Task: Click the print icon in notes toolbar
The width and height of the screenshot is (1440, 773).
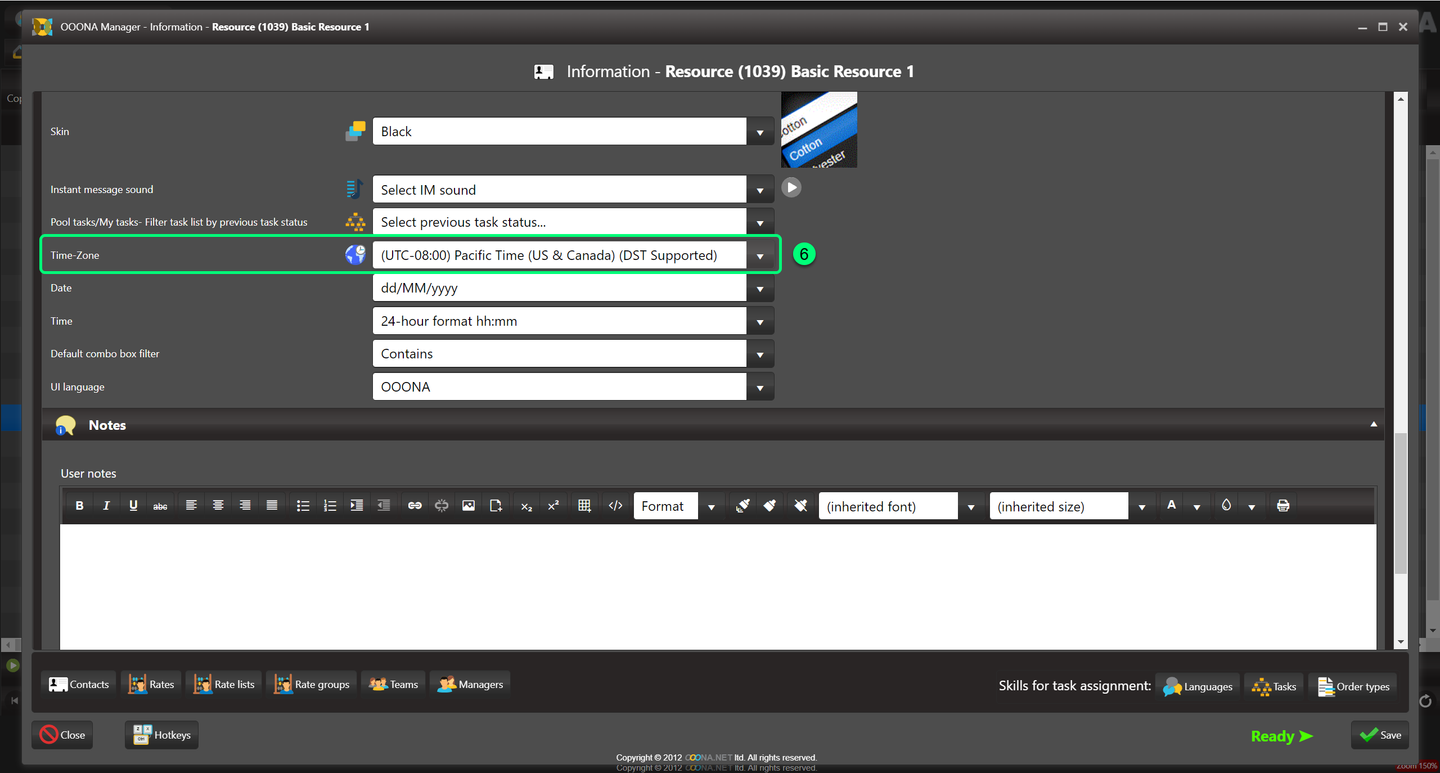Action: [1283, 506]
